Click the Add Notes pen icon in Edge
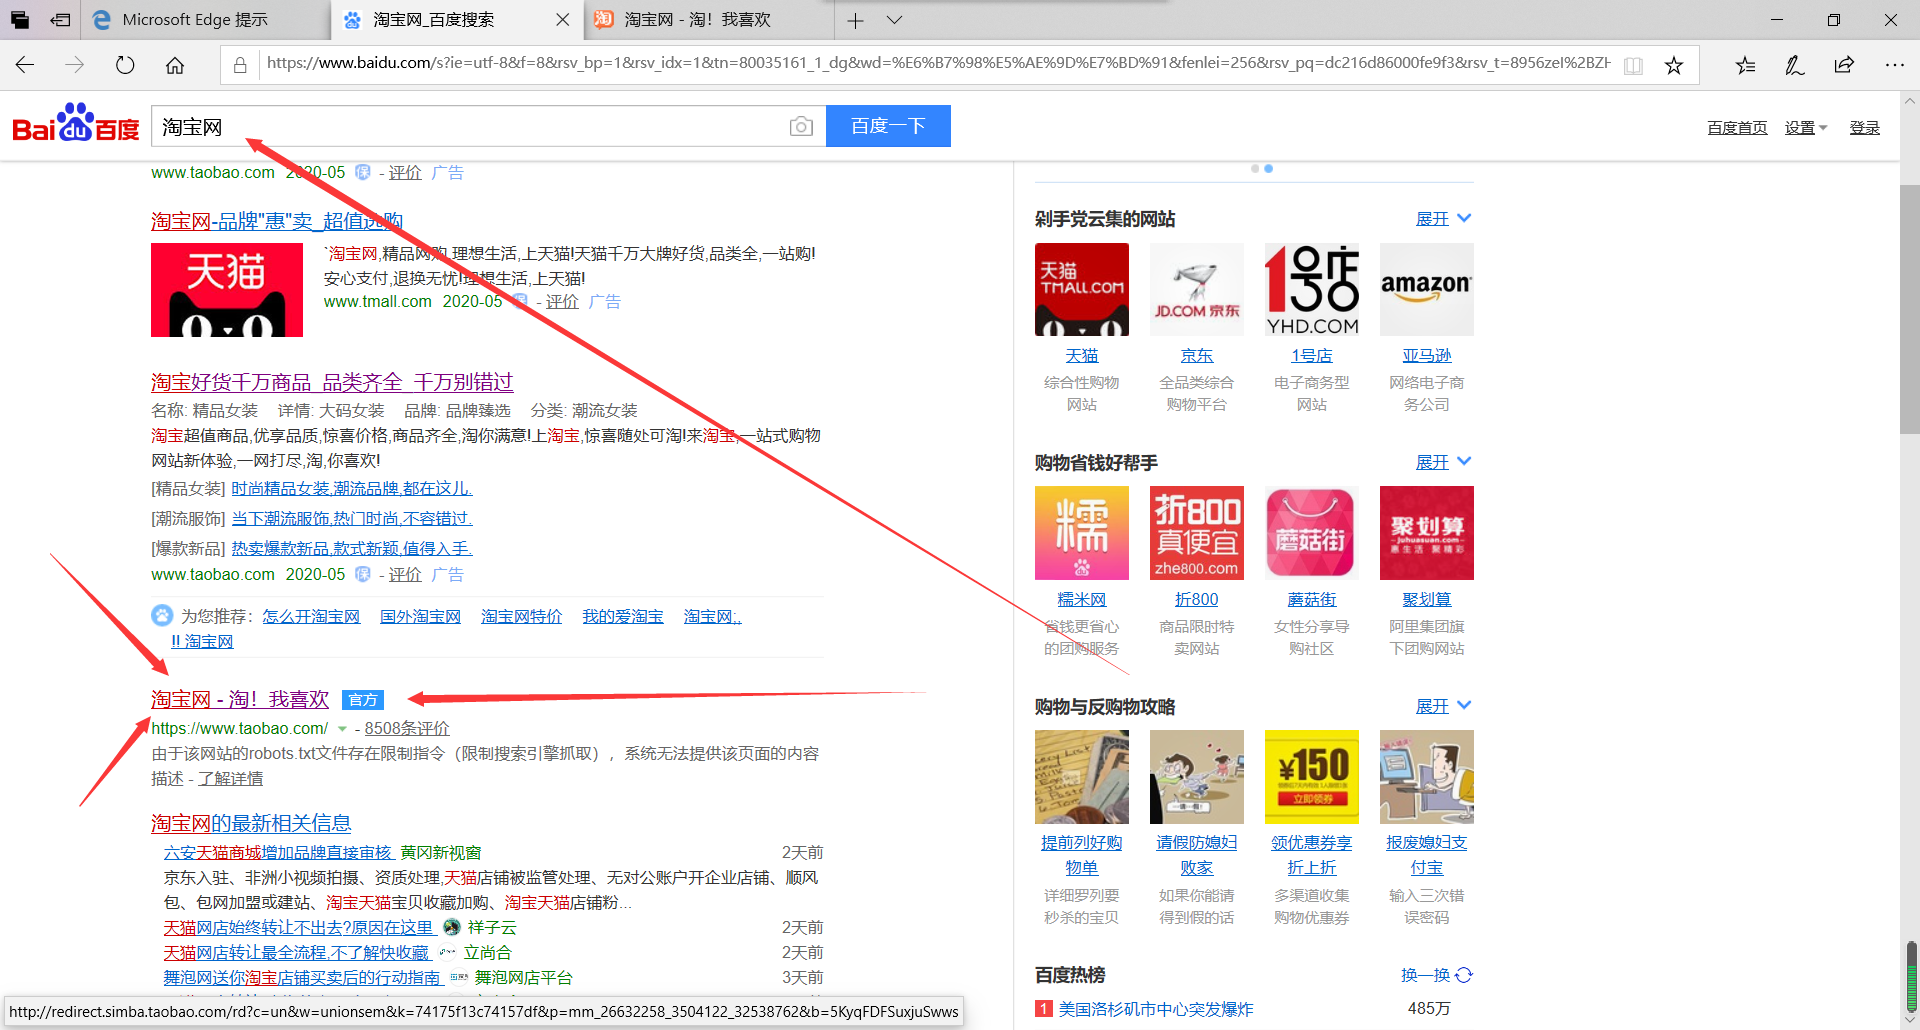This screenshot has height=1030, width=1920. (1795, 64)
